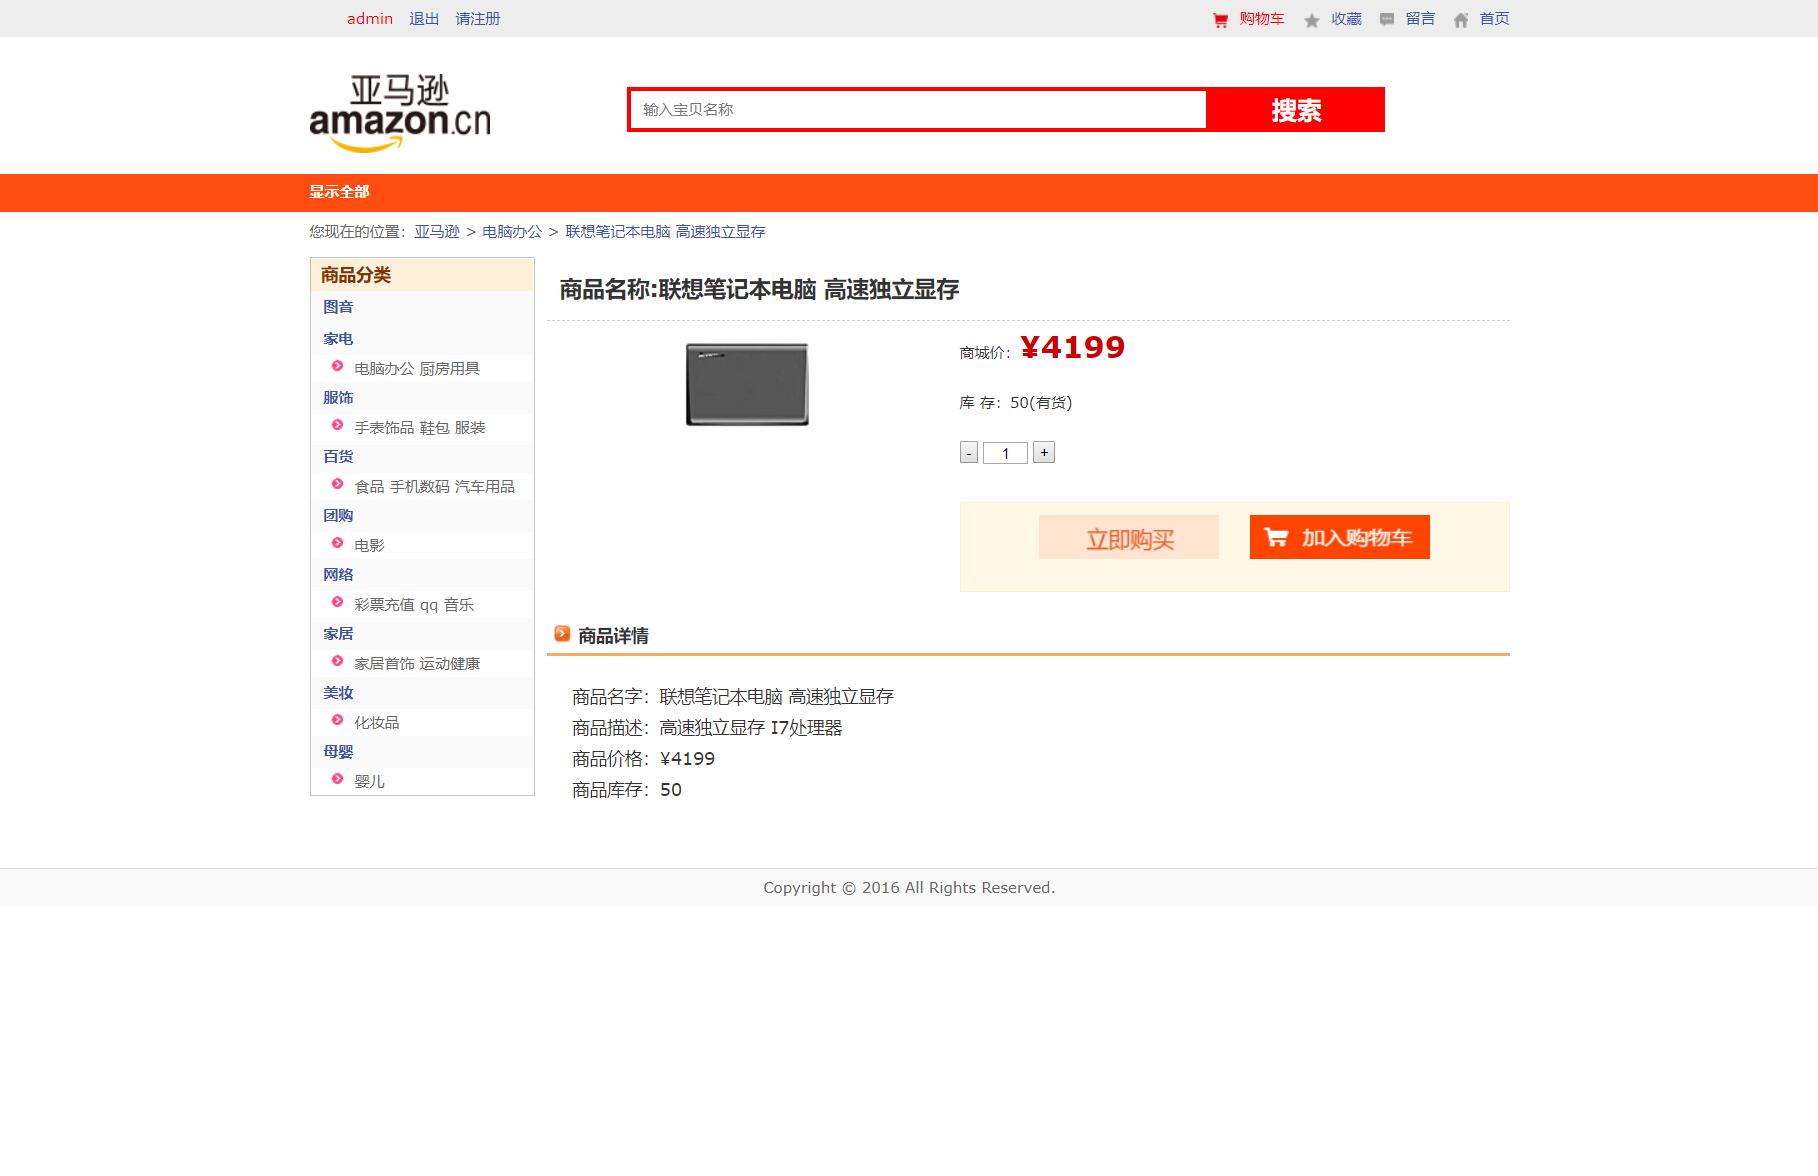Viewport: 1818px width, 1176px height.
Task: Go to 首页 home link
Action: (1495, 19)
